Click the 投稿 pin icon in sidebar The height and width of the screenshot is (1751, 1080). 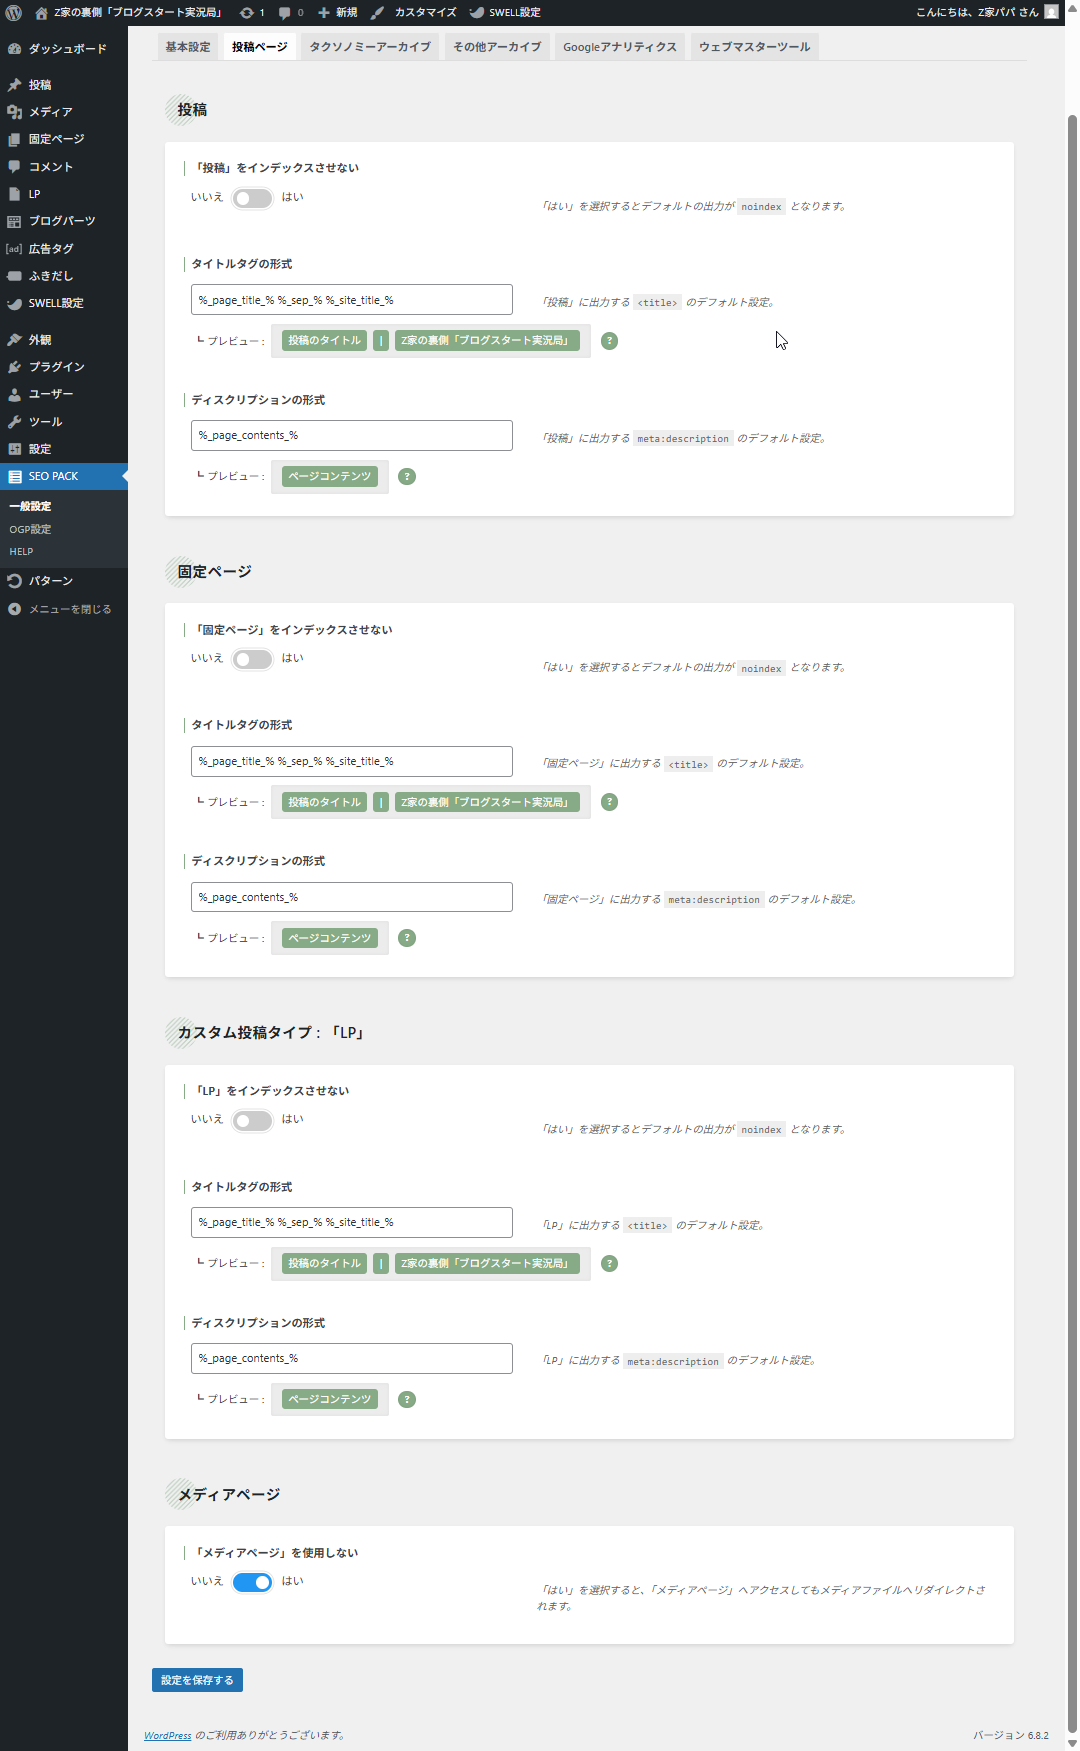click(14, 85)
